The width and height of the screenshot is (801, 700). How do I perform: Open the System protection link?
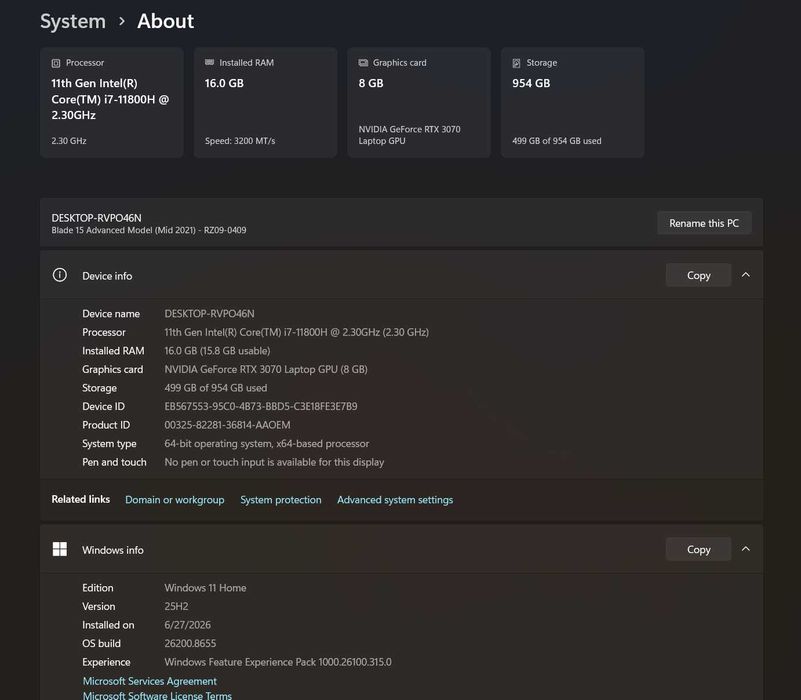pos(281,500)
